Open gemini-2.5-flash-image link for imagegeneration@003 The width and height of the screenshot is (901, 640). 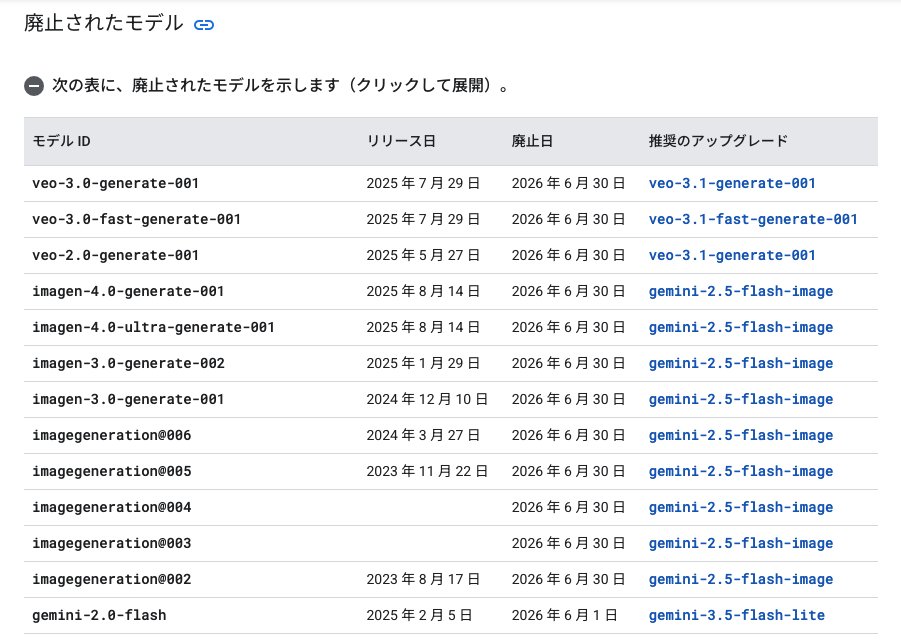[741, 543]
